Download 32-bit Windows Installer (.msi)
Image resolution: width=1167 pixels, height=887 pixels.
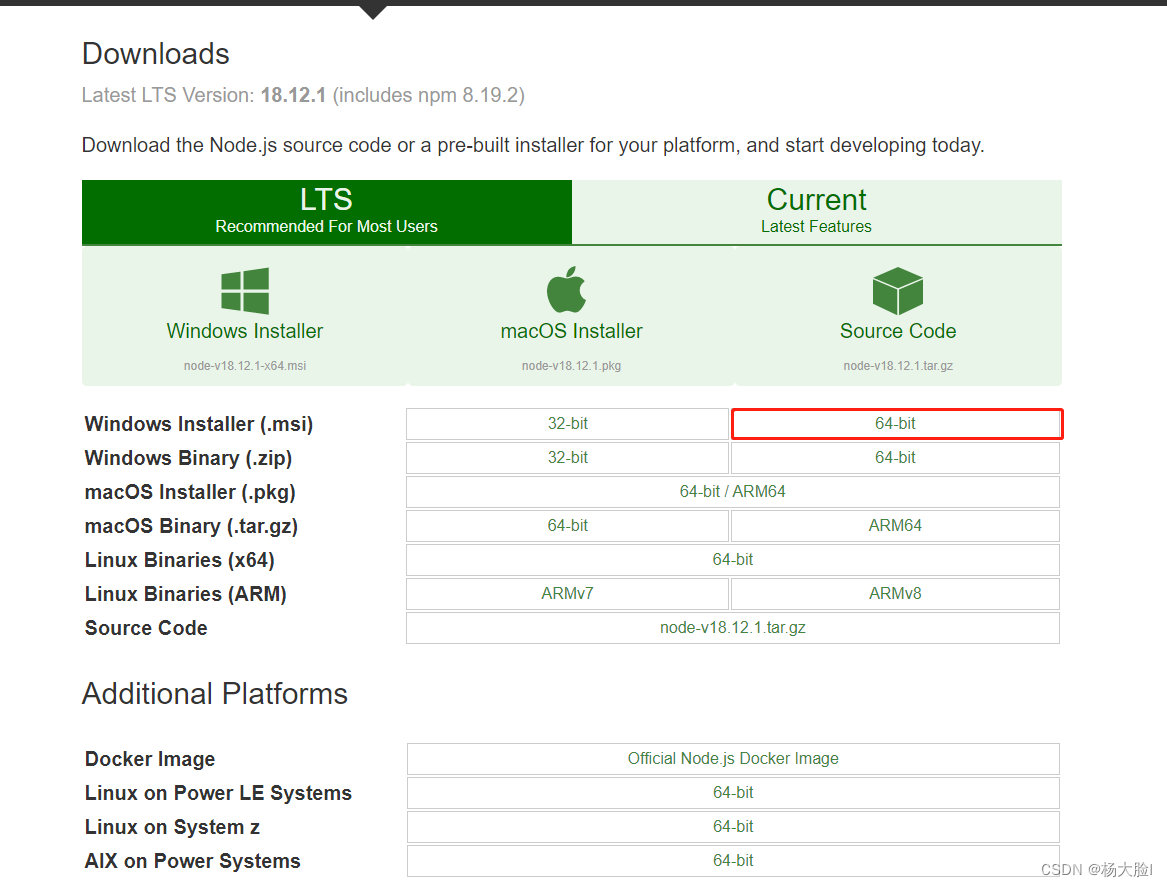(567, 423)
